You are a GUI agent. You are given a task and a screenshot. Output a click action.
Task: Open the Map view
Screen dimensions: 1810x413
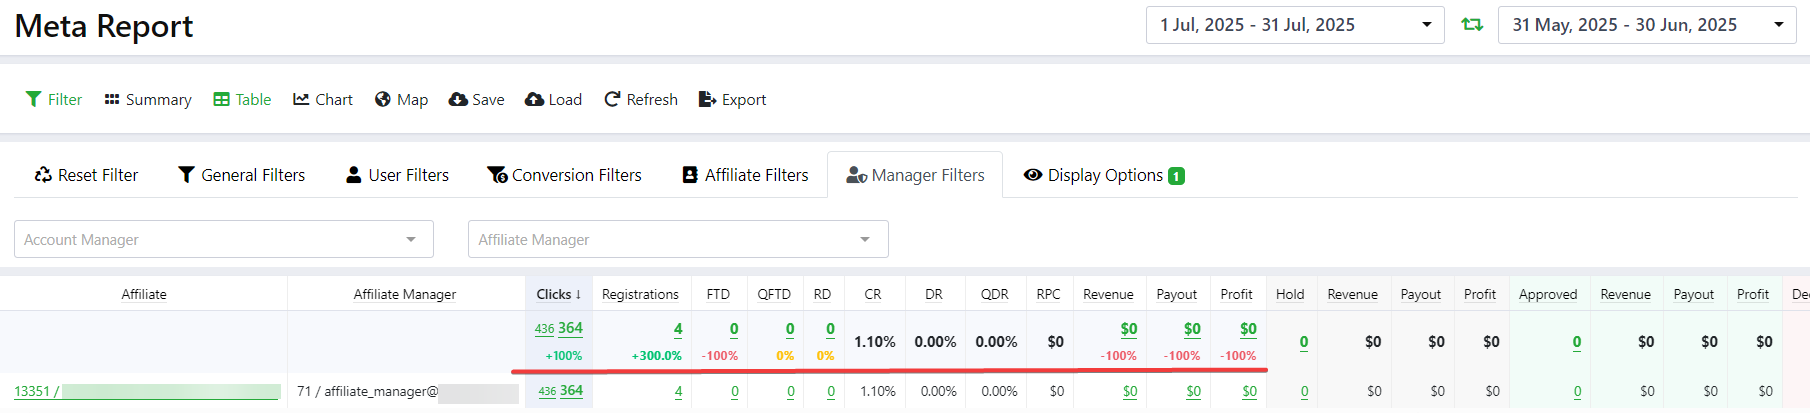coord(401,100)
